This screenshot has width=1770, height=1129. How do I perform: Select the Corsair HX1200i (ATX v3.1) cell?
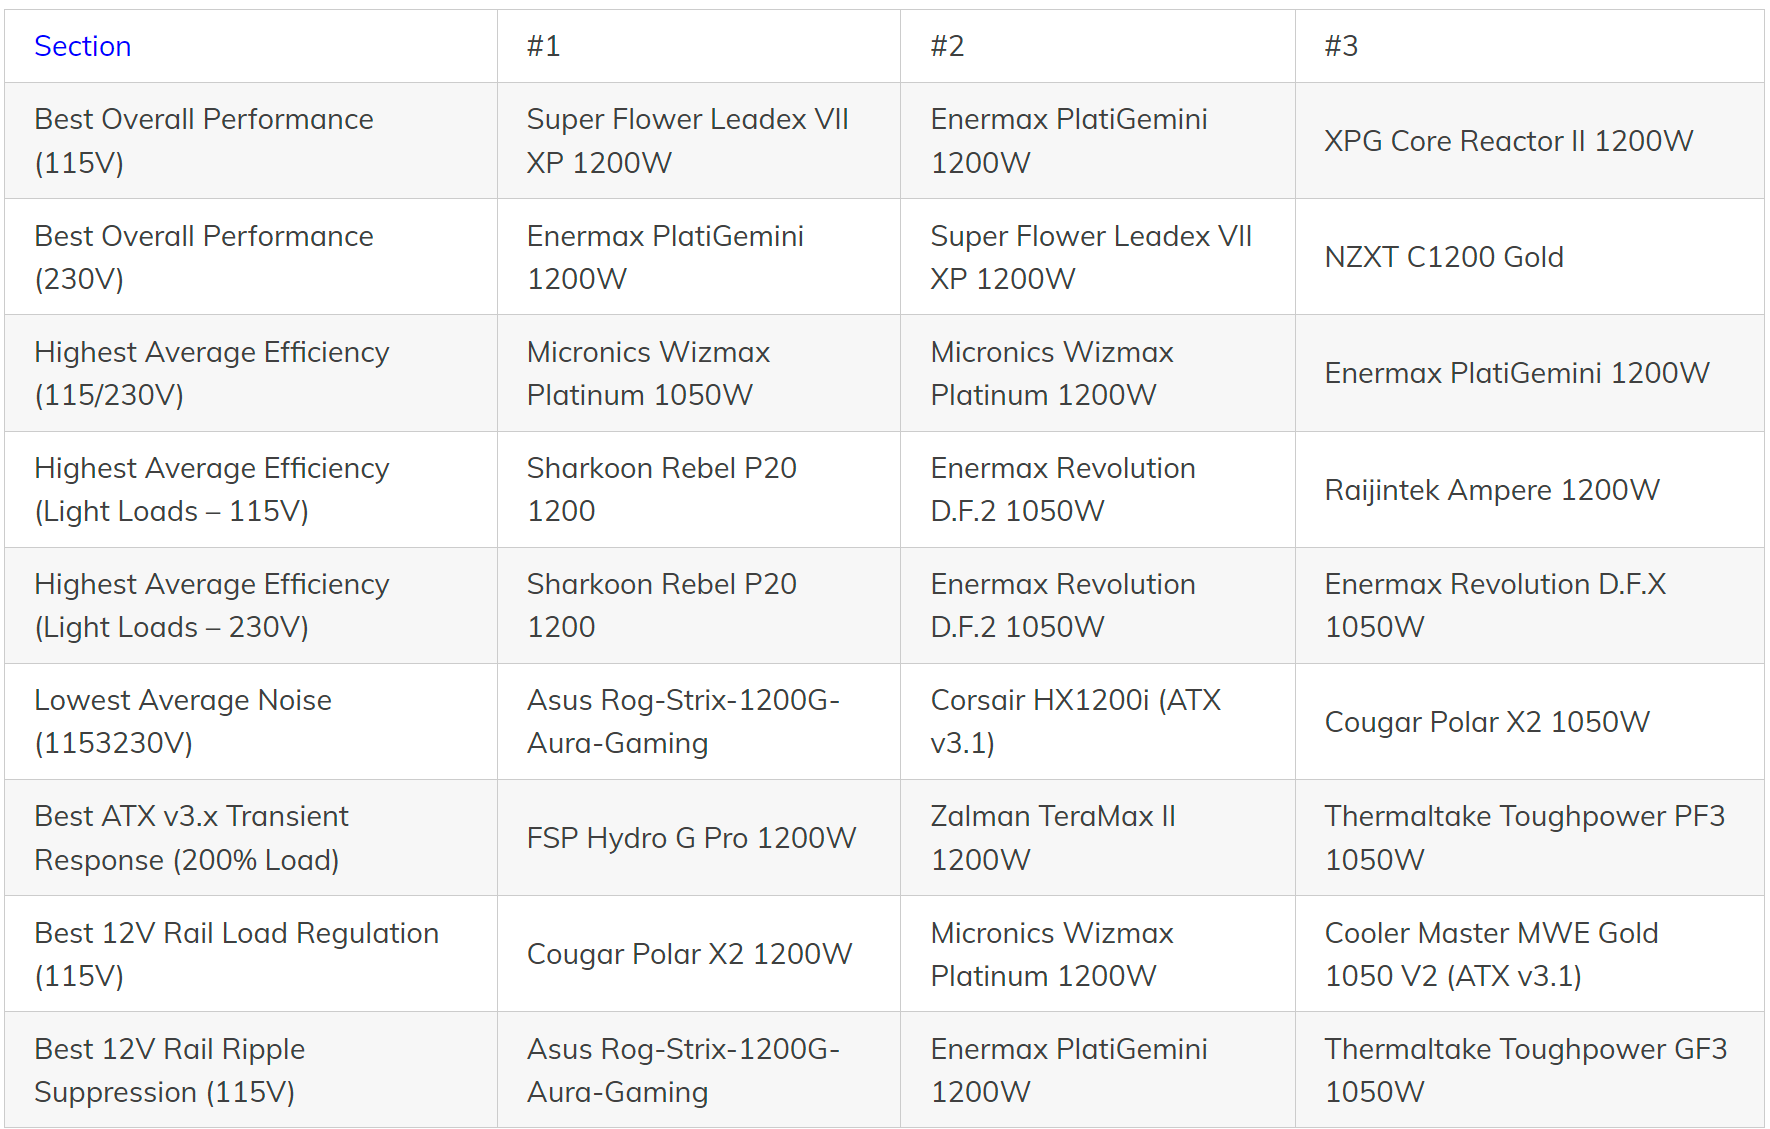click(1075, 721)
